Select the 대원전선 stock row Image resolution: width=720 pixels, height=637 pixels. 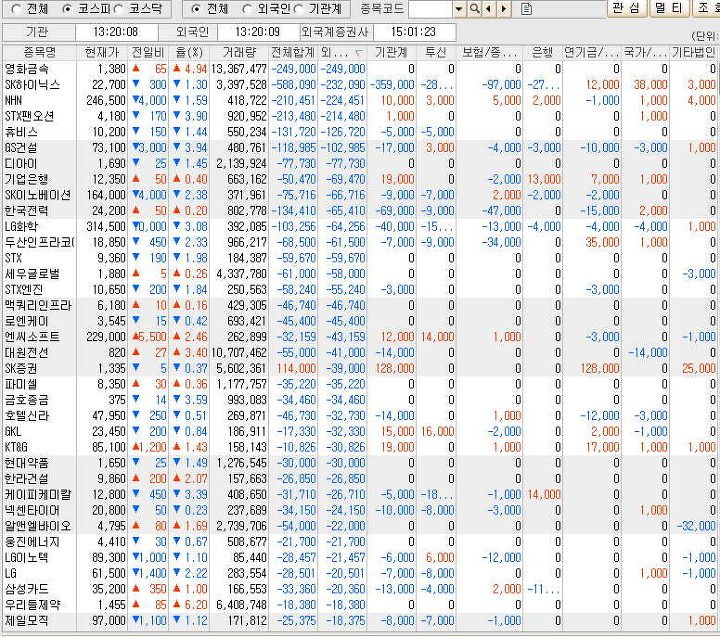coord(360,353)
